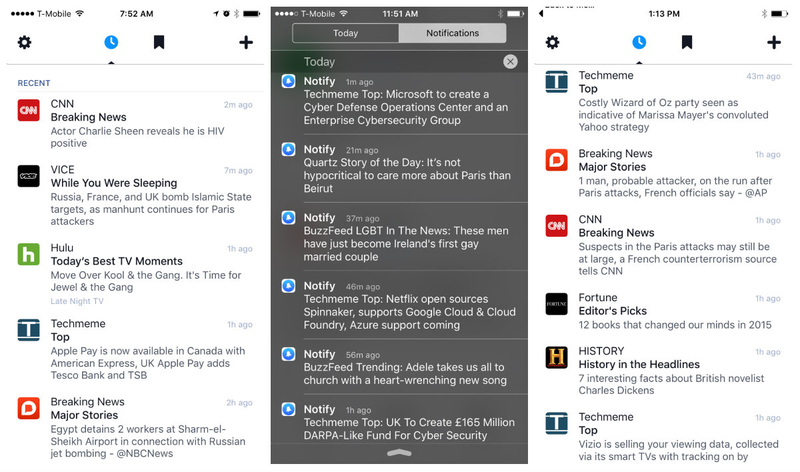Open Apple Pay Canada story text
Viewport: 800px width, 472px height.
tap(147, 363)
